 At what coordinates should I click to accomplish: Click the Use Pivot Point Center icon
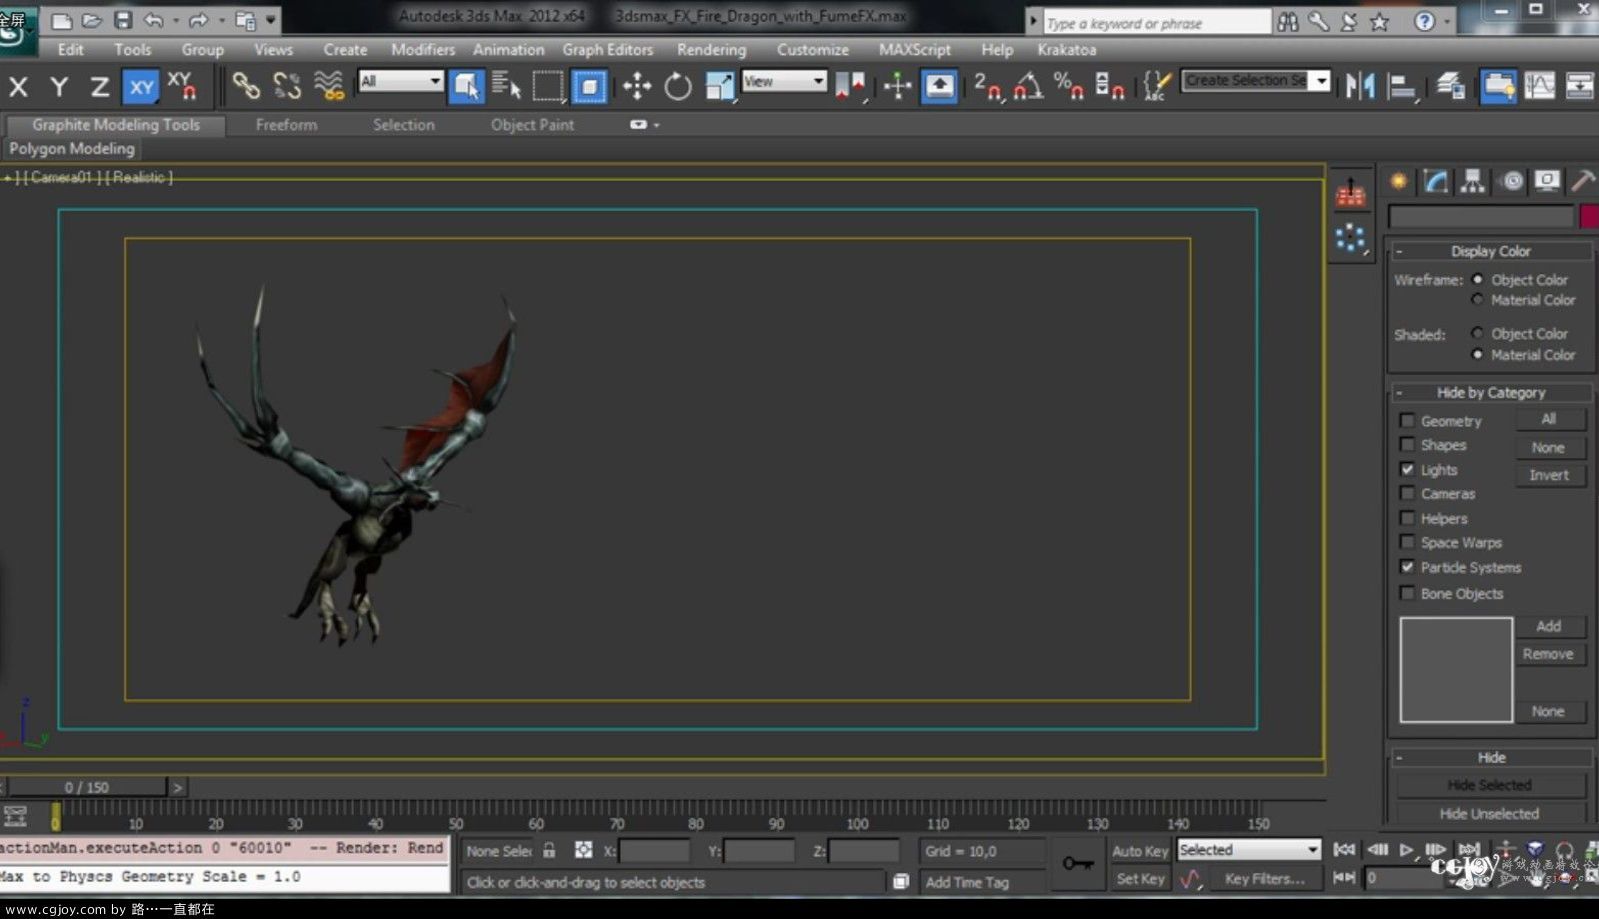click(x=850, y=87)
